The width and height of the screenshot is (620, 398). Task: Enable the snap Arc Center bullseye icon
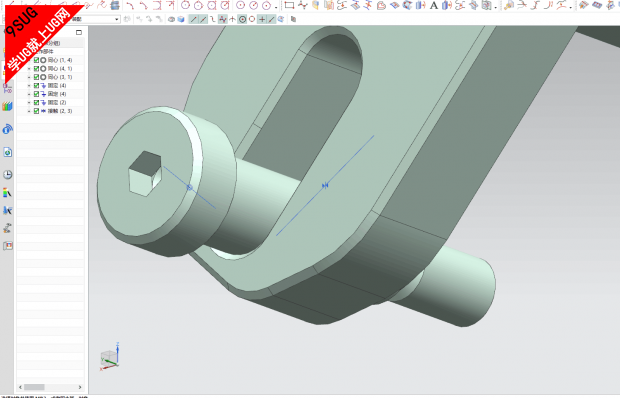pyautogui.click(x=242, y=19)
